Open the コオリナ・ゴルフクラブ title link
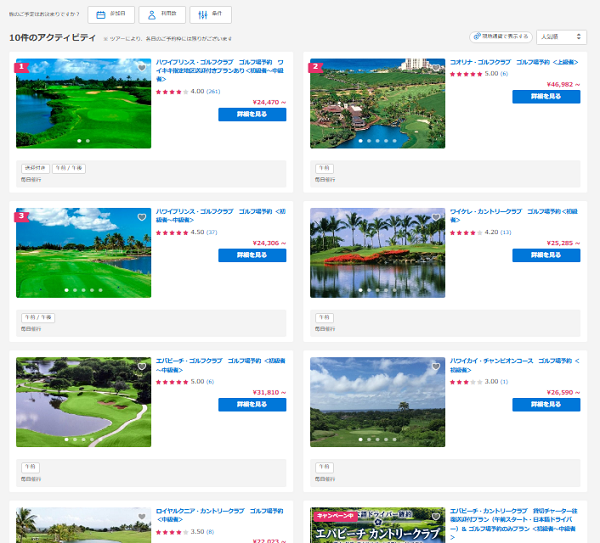 (514, 62)
